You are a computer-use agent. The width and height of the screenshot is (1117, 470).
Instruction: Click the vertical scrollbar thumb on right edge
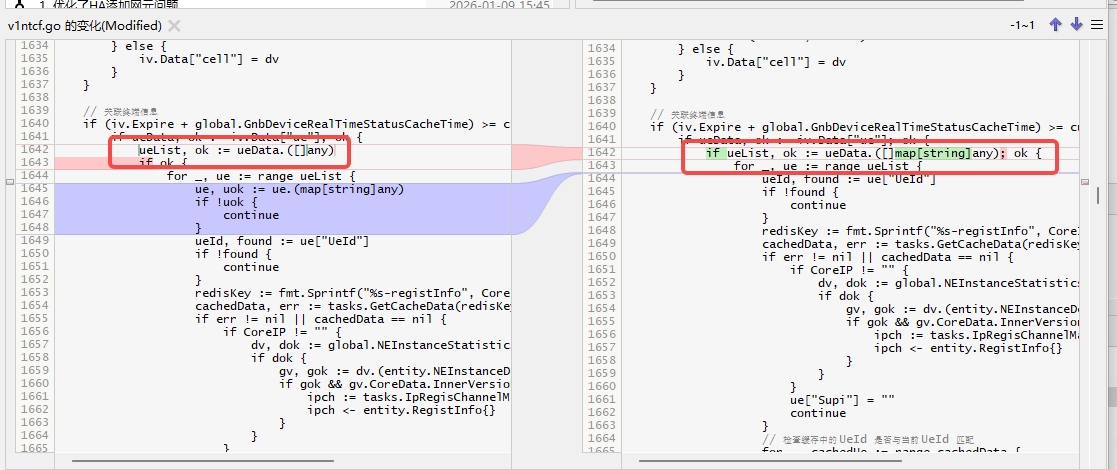point(1097,195)
